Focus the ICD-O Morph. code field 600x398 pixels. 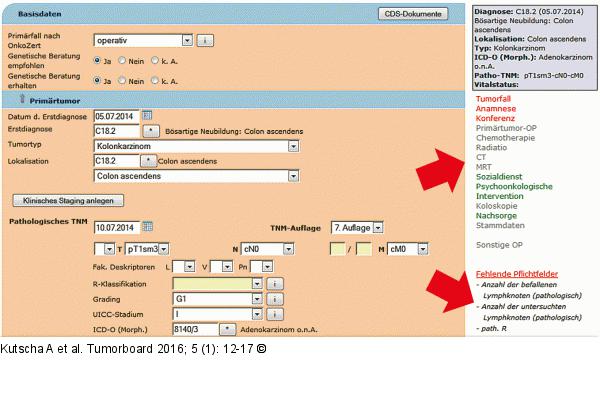pos(195,329)
